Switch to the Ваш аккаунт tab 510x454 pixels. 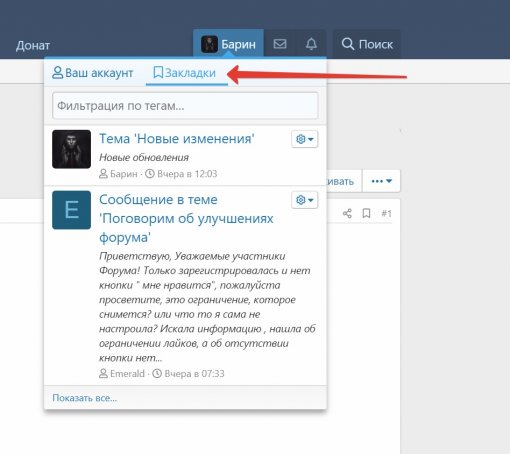coord(92,72)
